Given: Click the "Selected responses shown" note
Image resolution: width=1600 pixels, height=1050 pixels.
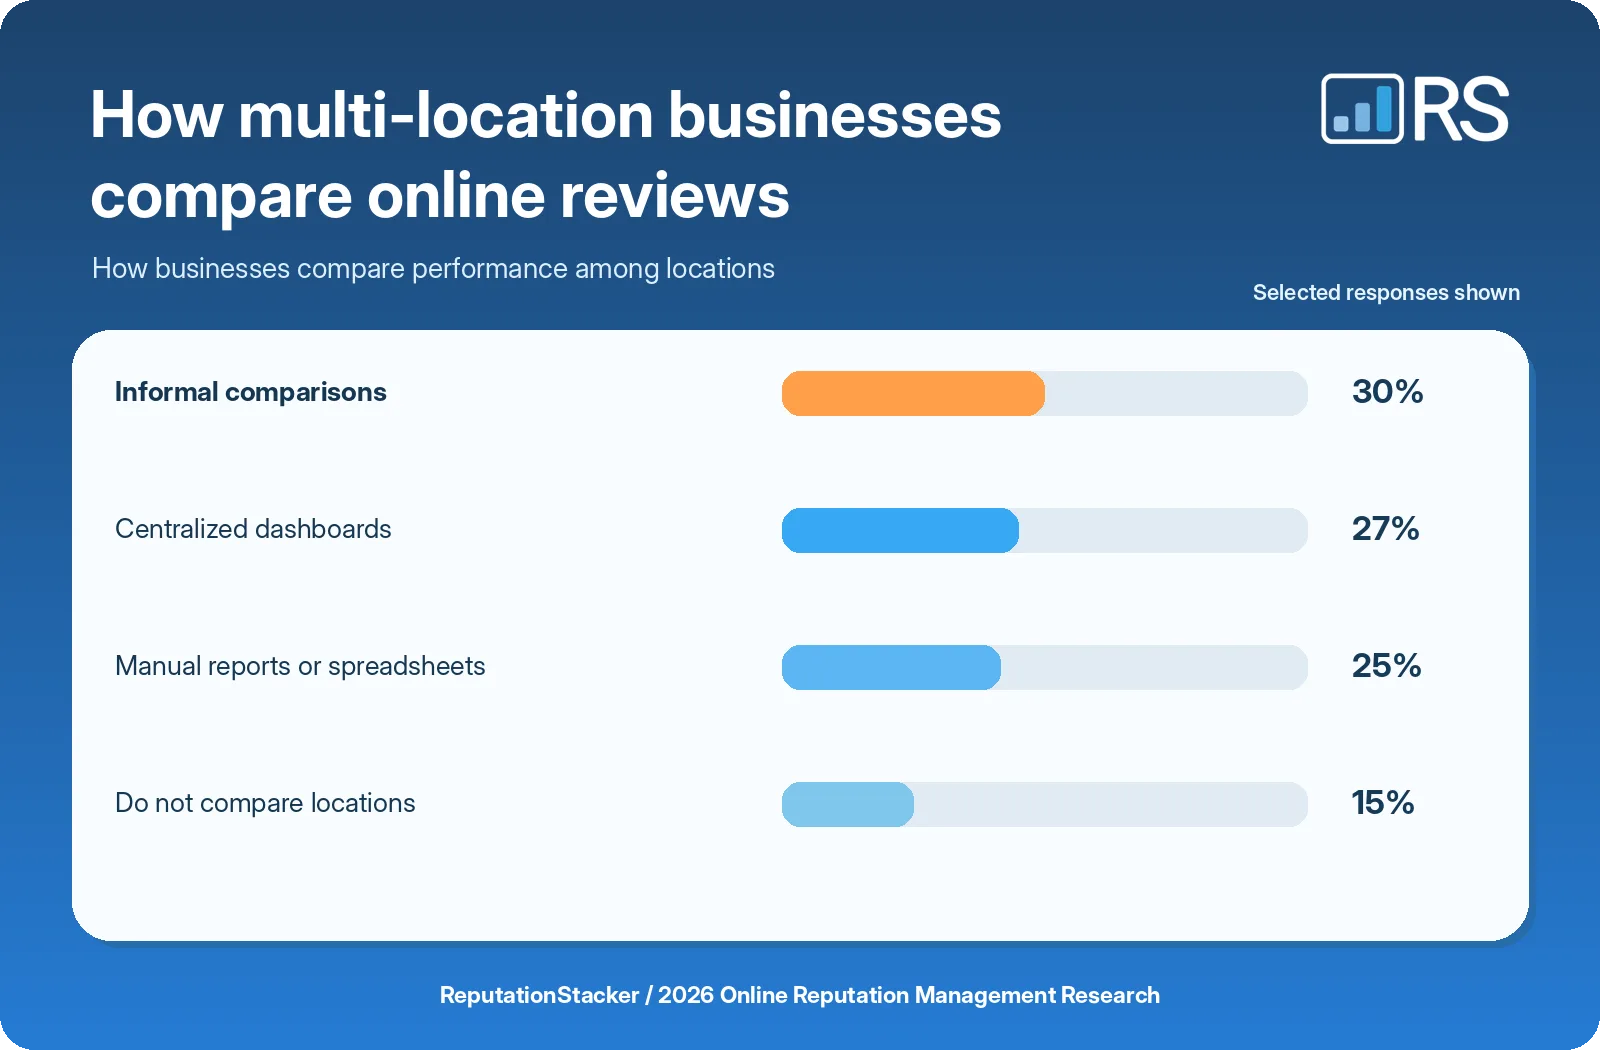Looking at the screenshot, I should click(x=1386, y=292).
